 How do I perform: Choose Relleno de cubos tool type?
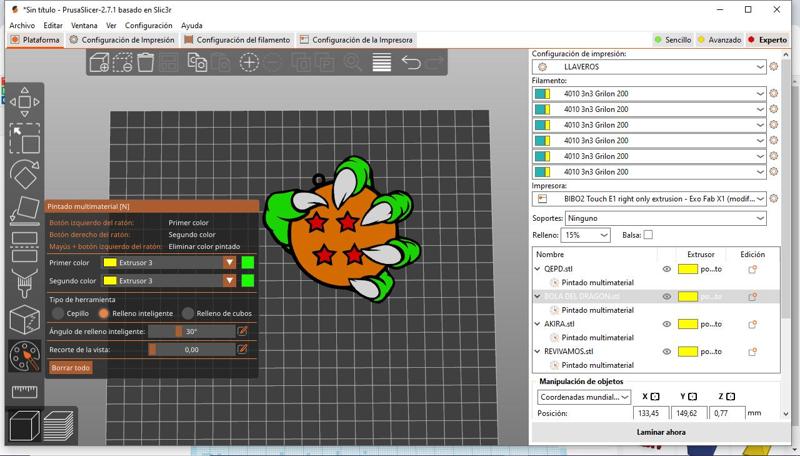coord(187,313)
